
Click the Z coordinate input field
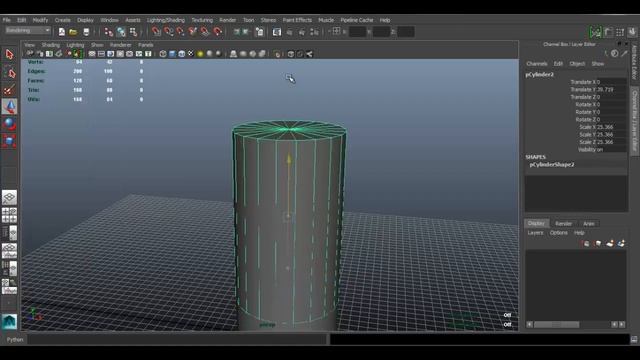[406, 32]
